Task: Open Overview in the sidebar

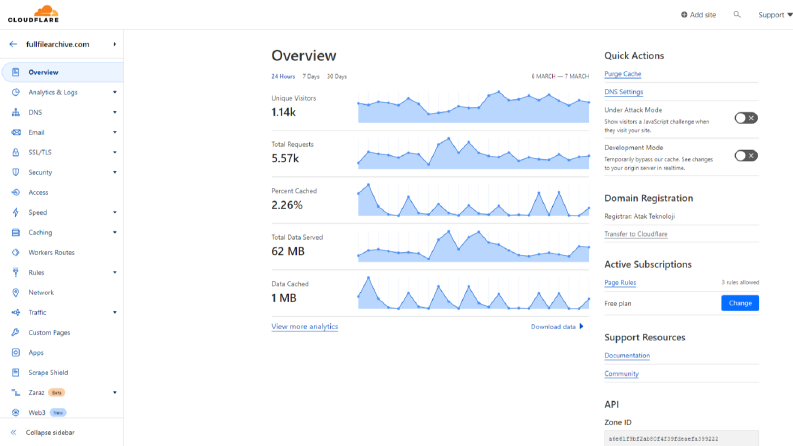Action: pyautogui.click(x=62, y=72)
